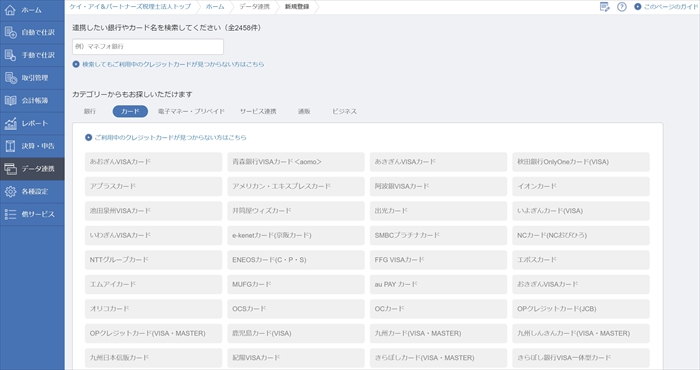
Task: Click the 自動で仕訳 sidebar icon
Action: [10, 32]
